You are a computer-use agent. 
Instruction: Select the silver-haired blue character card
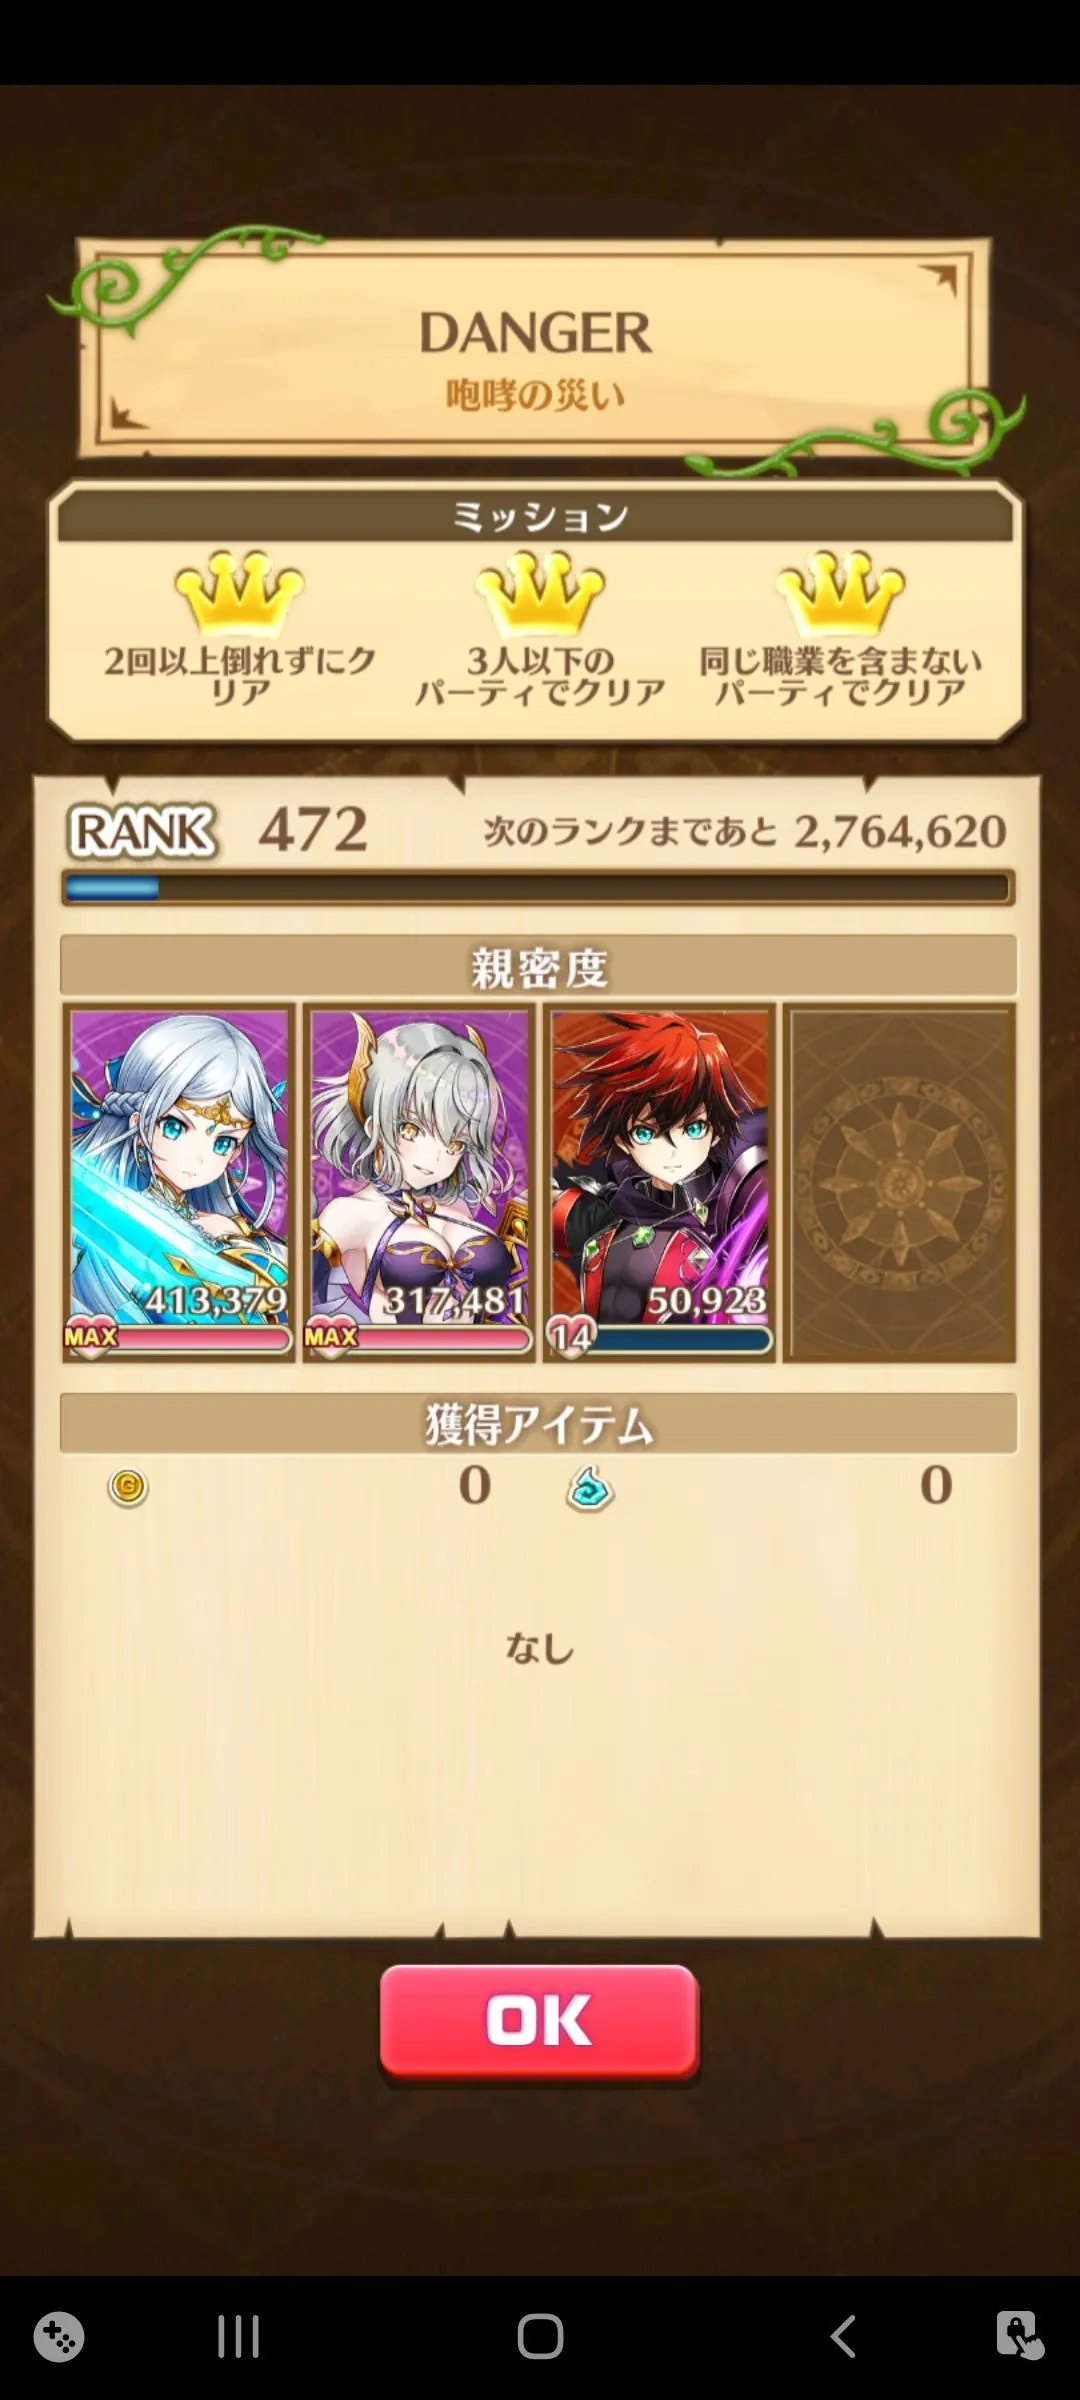click(179, 1183)
